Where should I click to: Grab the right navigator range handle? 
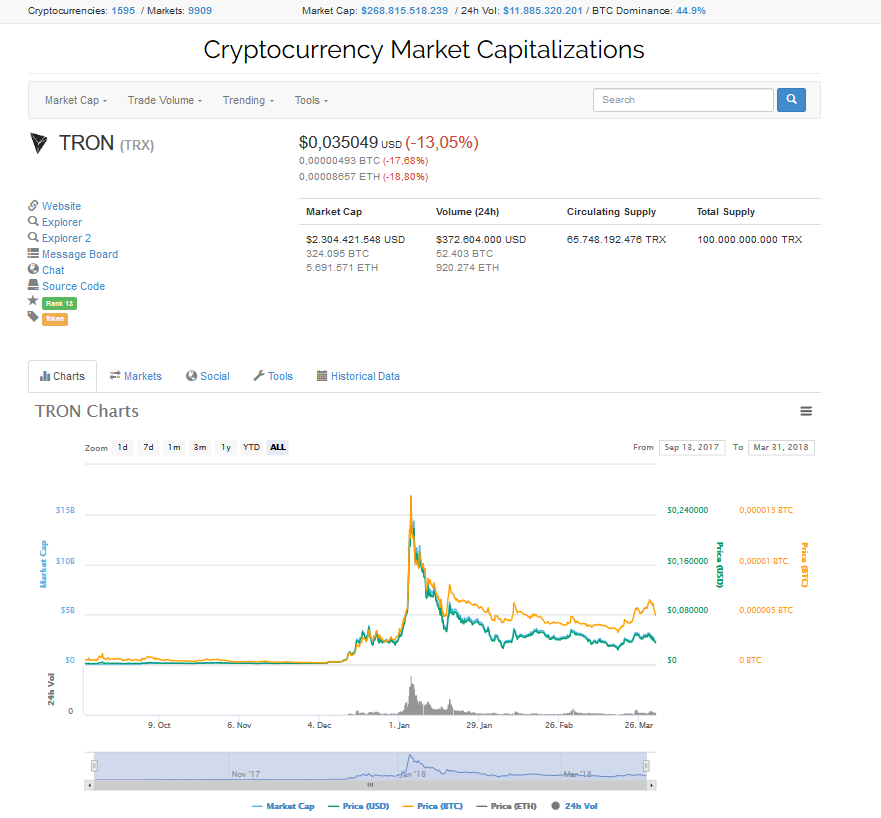[646, 766]
